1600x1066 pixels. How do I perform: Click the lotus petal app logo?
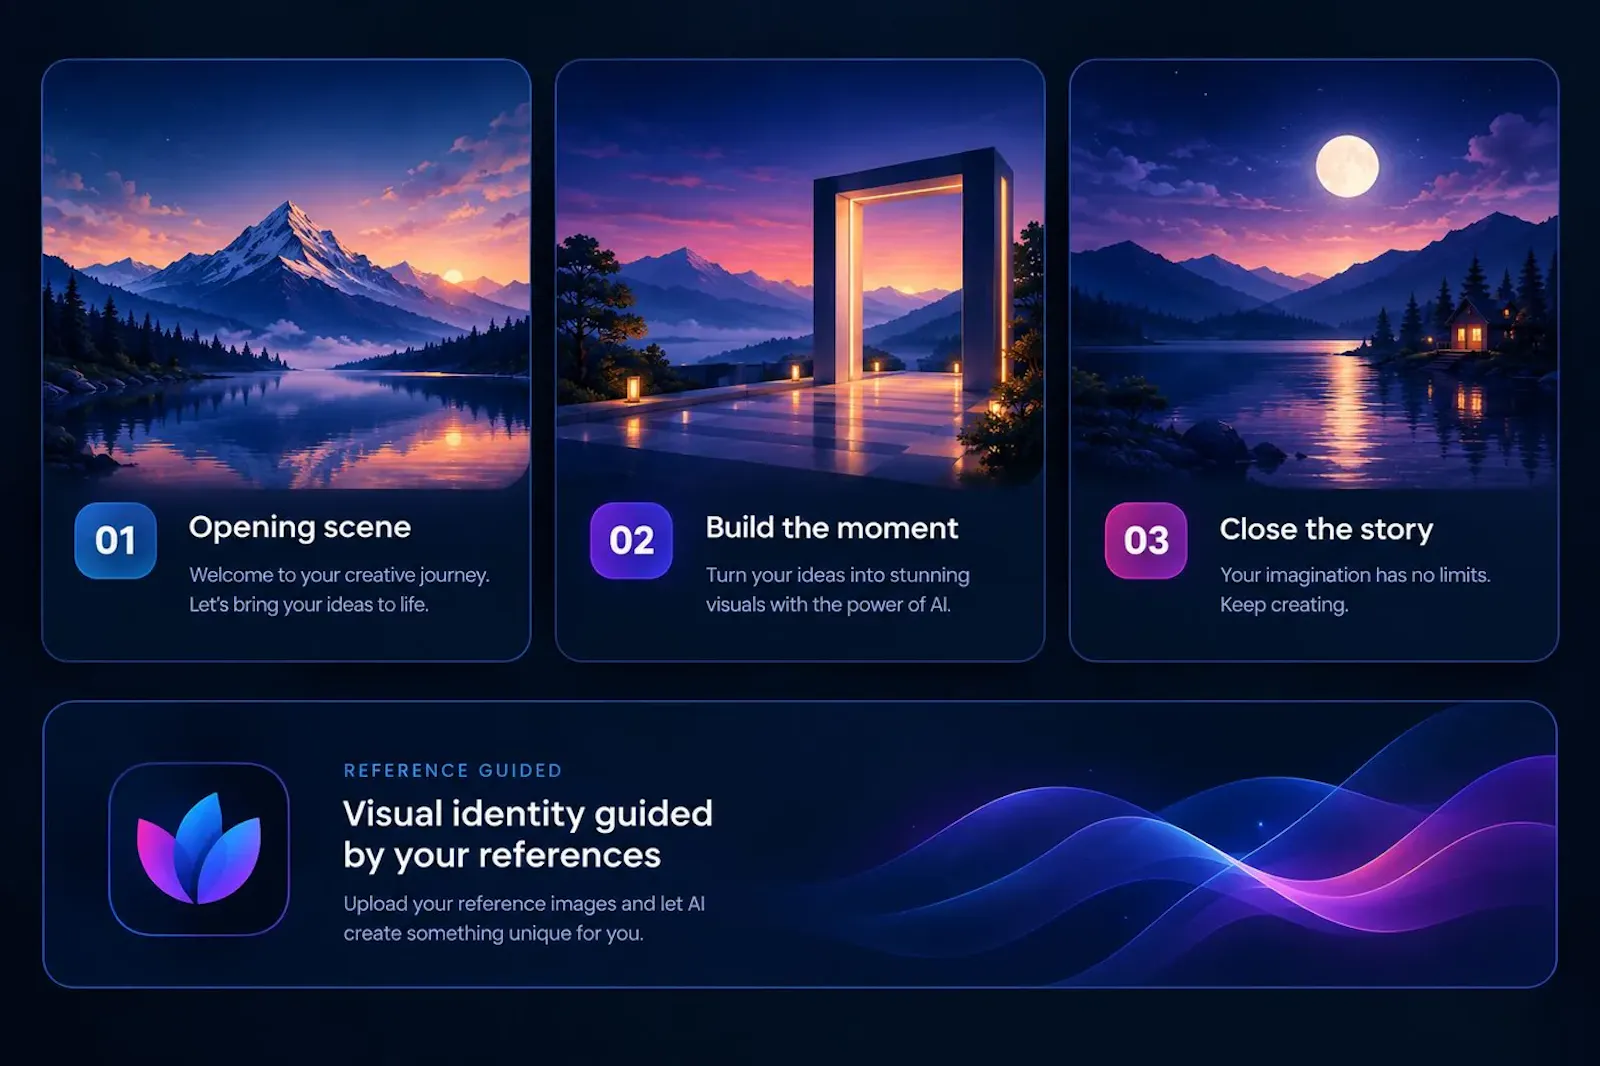(199, 849)
